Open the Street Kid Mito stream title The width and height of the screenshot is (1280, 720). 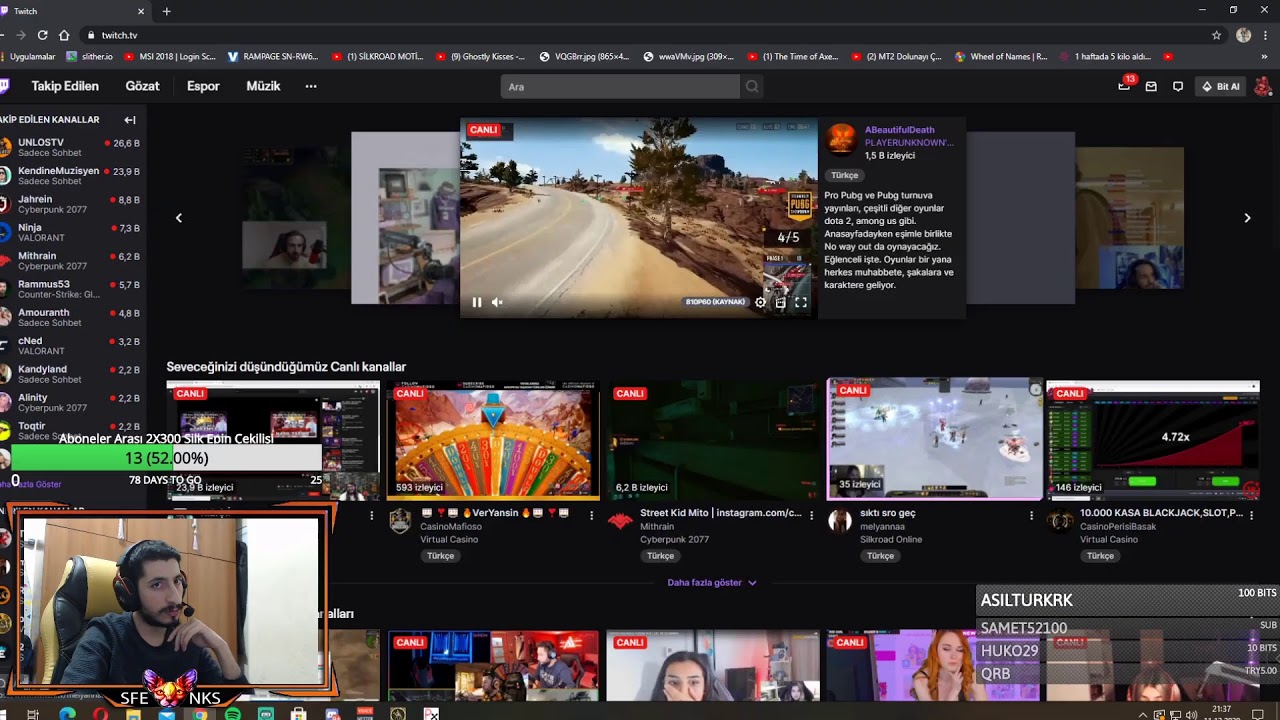pos(720,513)
